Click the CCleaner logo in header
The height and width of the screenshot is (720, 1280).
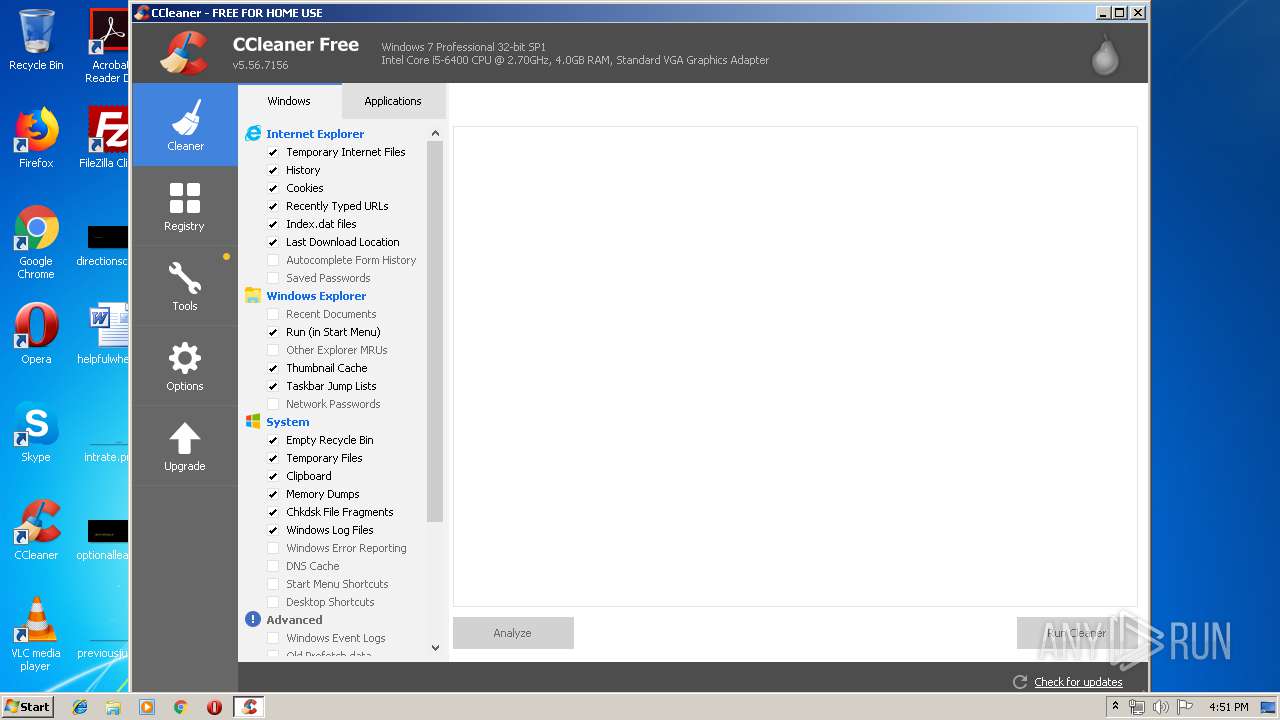(185, 53)
